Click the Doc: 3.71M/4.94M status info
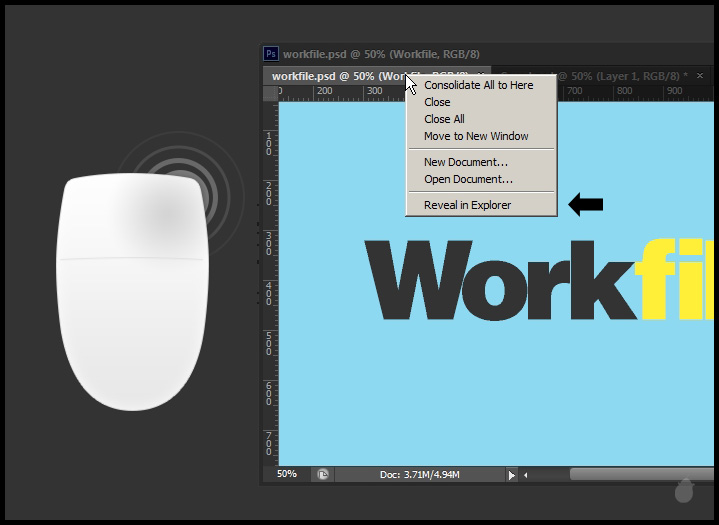 420,474
